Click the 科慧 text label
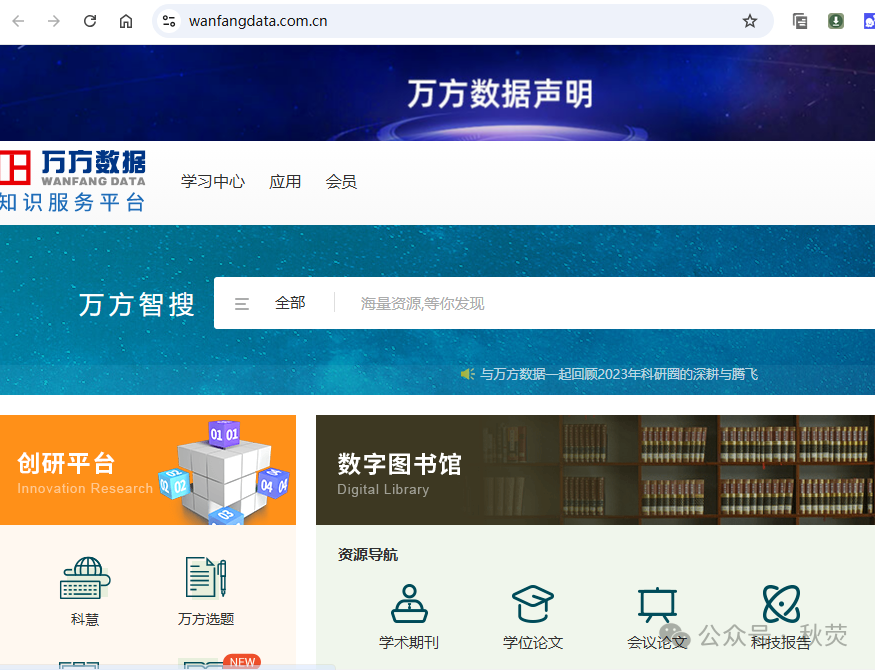Viewport: 875px width, 670px height. tap(85, 619)
